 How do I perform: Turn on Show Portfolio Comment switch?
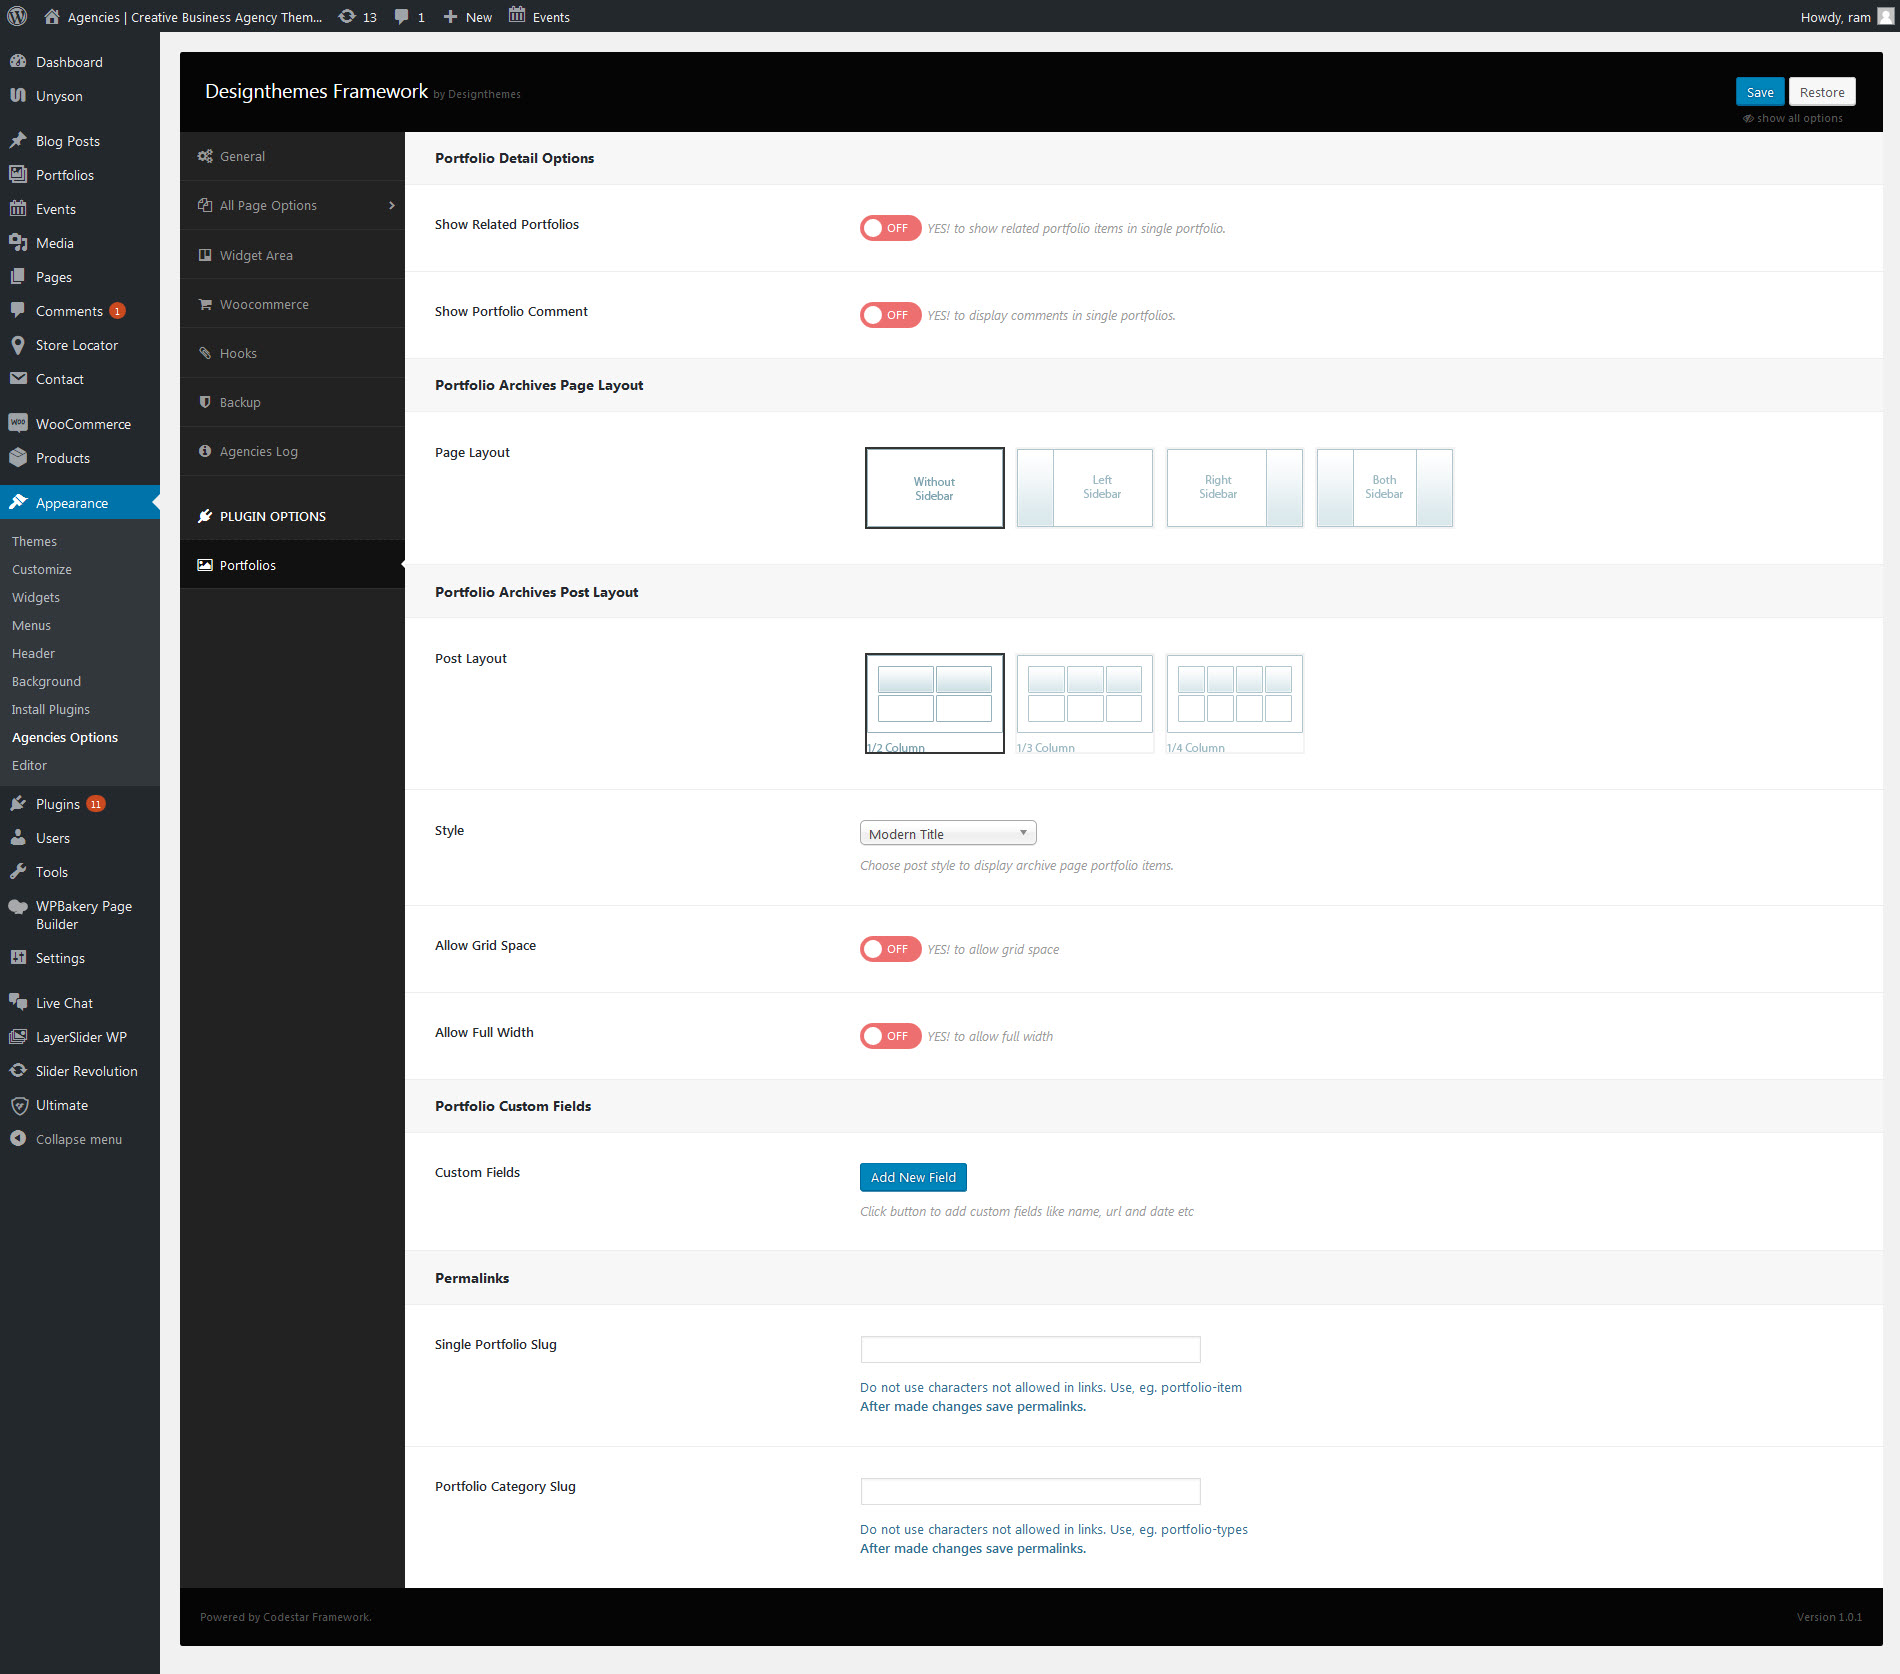(x=889, y=315)
